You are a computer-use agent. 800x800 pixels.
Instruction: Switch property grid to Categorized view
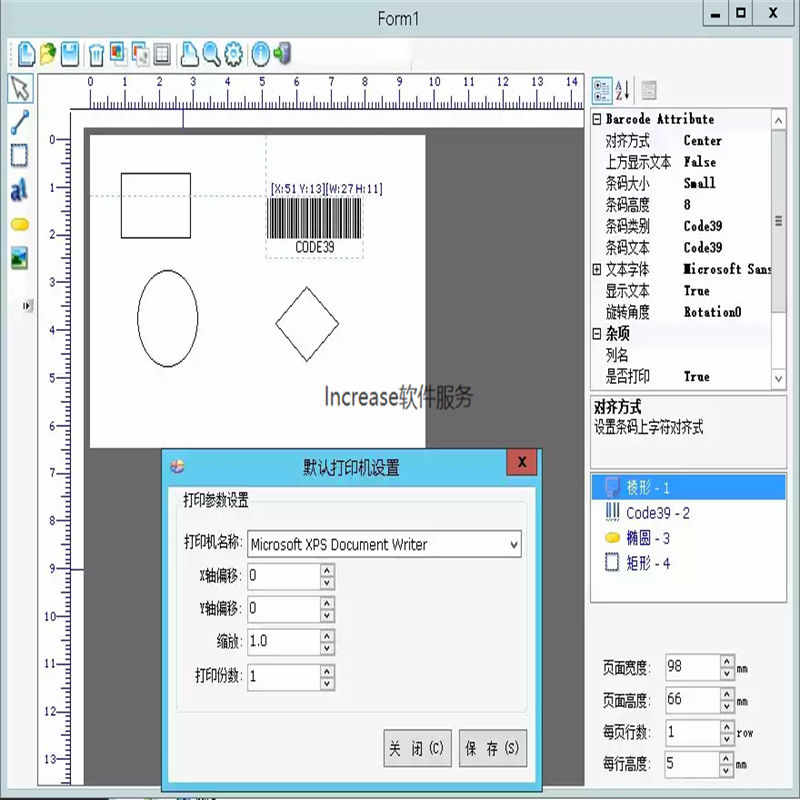pos(602,90)
